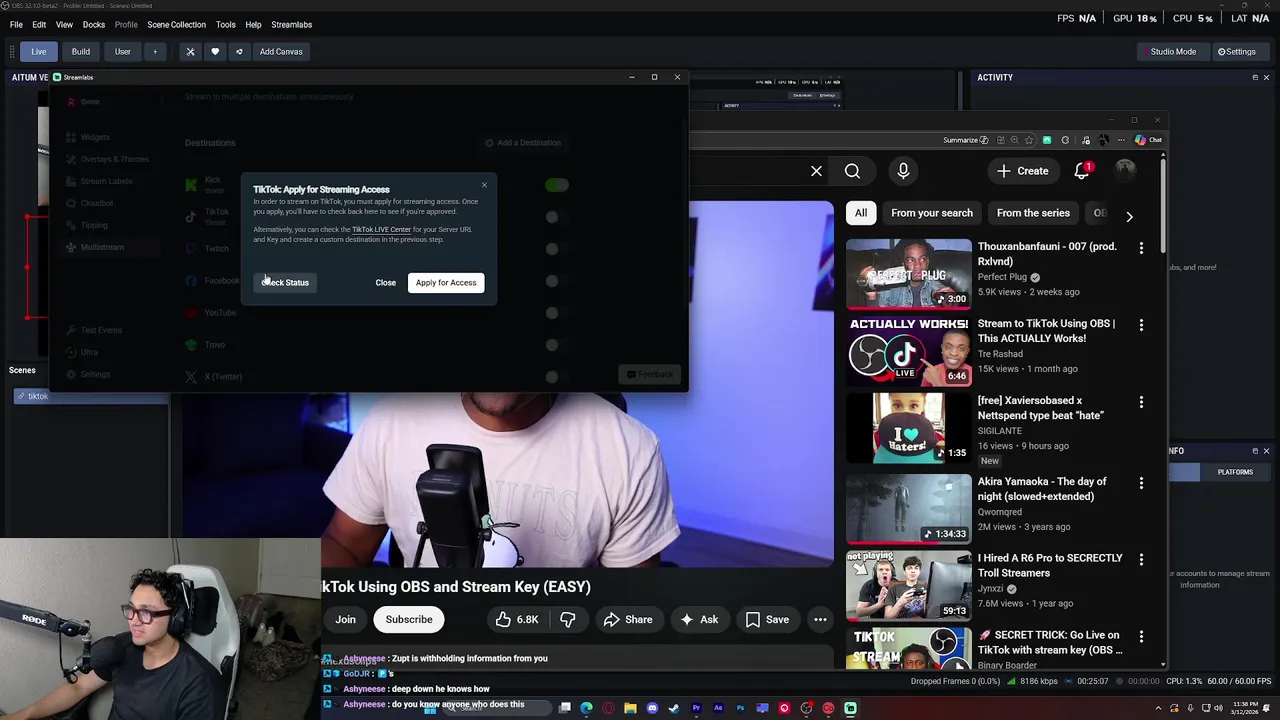Click Widgets in Streamlabs sidebar

point(95,137)
